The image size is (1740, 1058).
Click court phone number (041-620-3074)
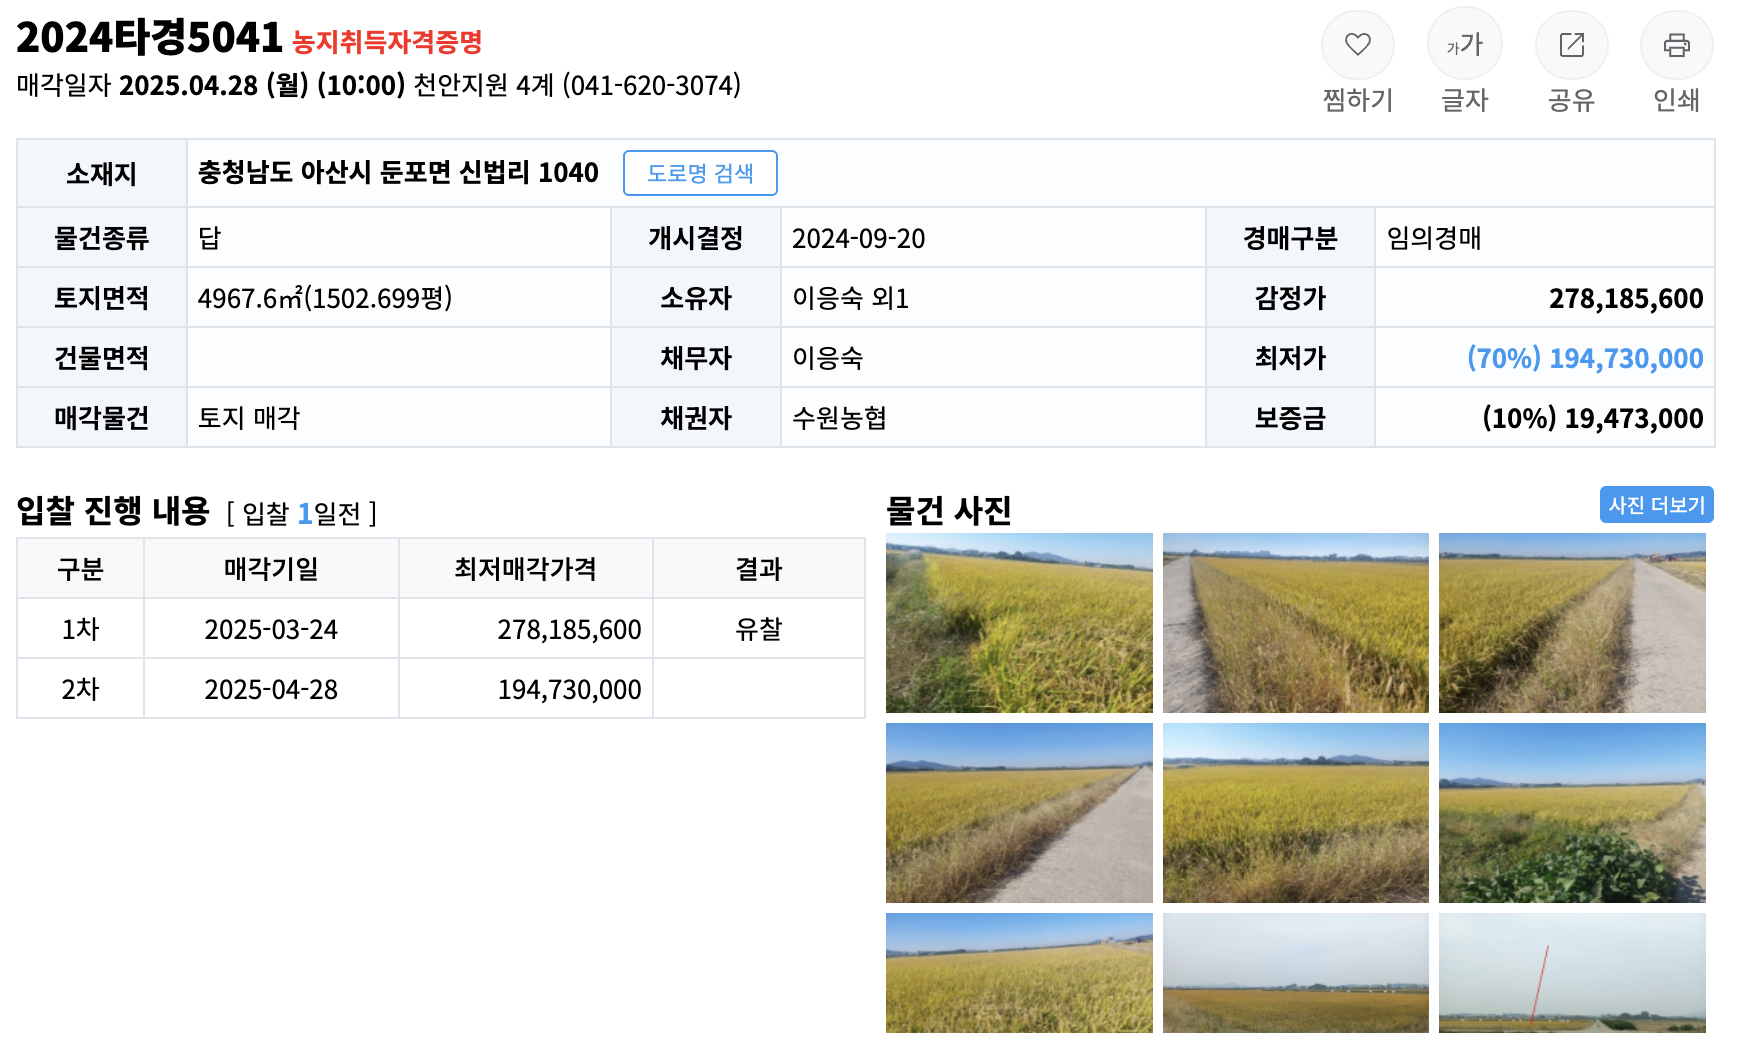(x=651, y=85)
